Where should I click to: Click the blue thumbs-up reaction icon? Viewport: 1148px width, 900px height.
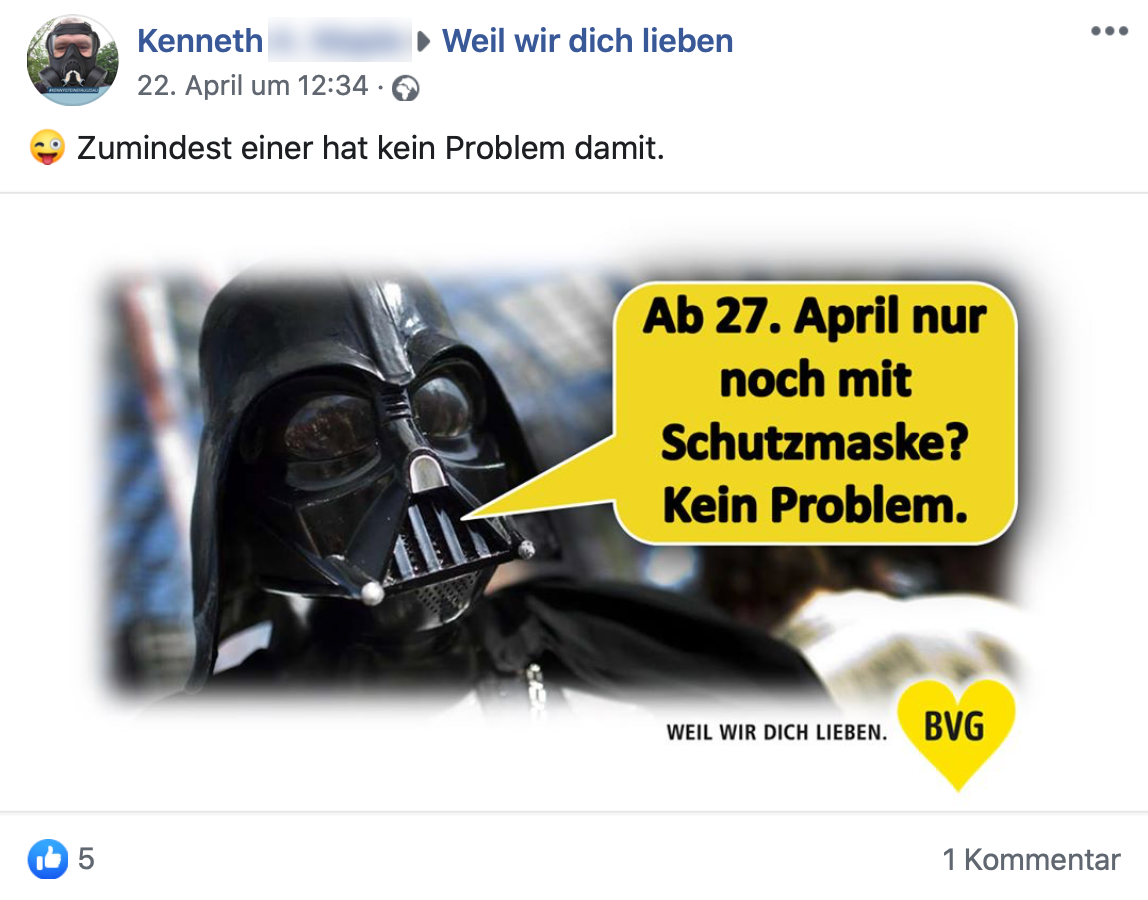click(48, 859)
